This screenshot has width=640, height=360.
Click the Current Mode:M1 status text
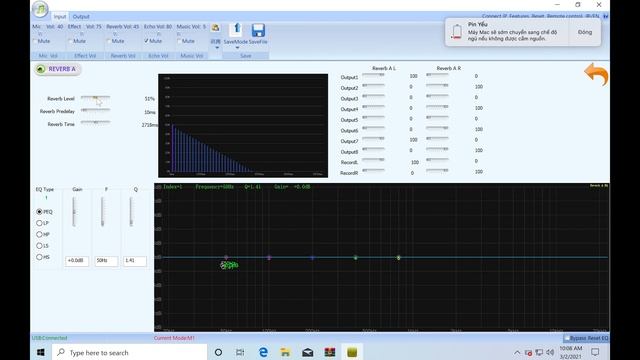click(x=174, y=338)
